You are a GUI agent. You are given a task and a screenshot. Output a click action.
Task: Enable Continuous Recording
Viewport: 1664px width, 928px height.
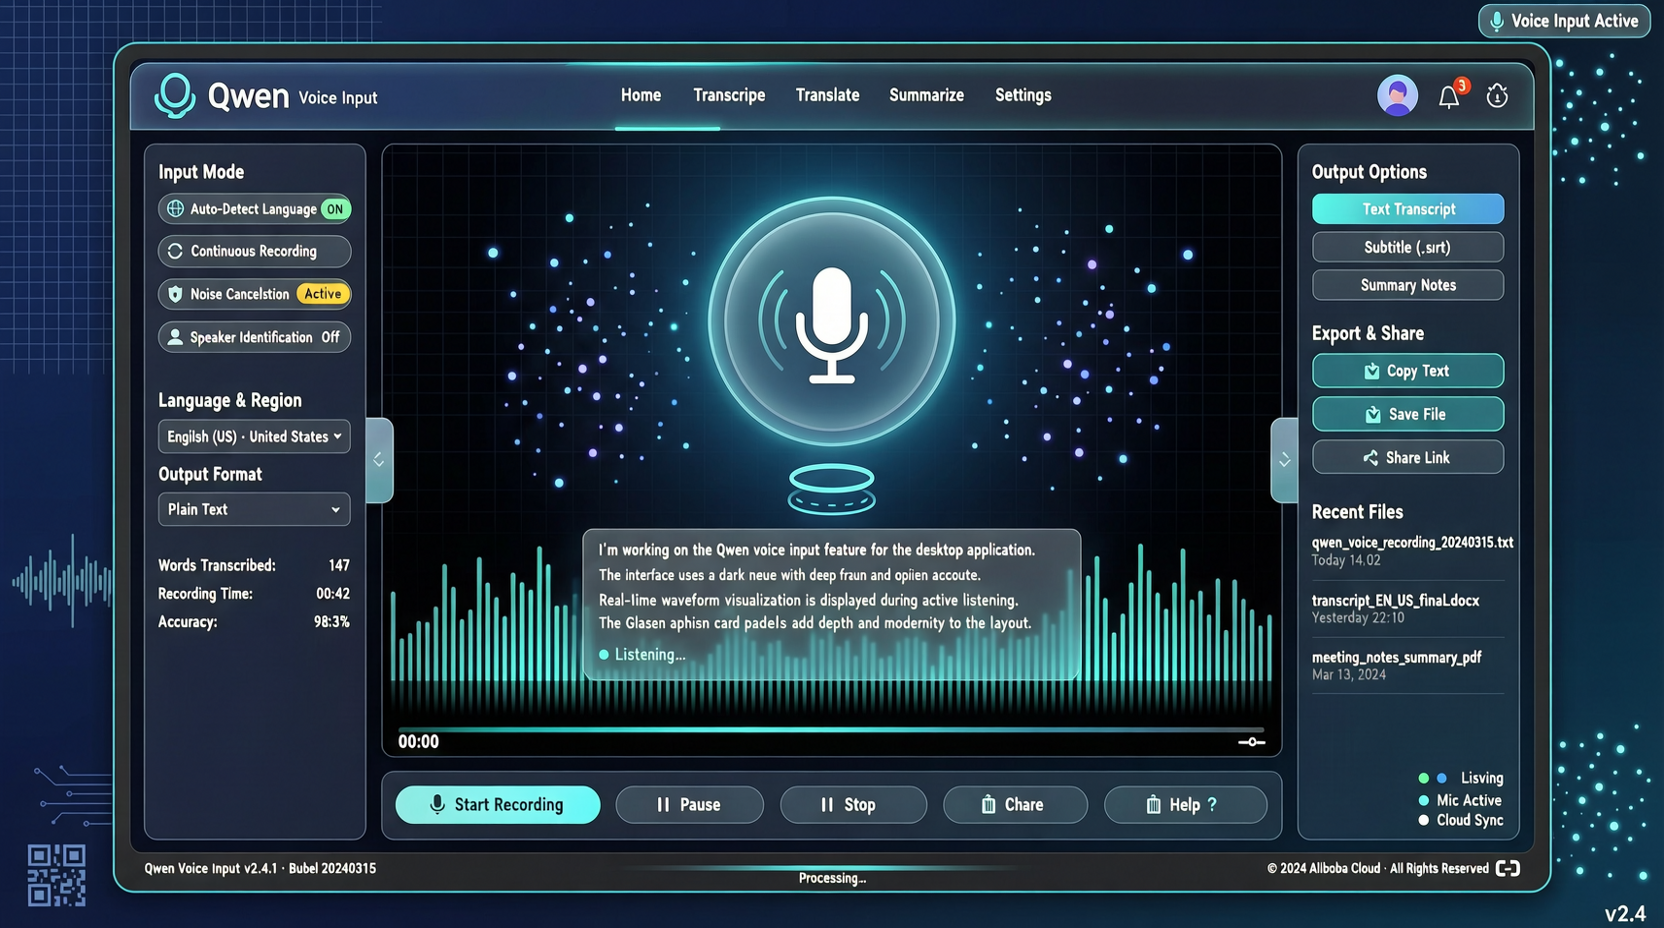point(254,251)
